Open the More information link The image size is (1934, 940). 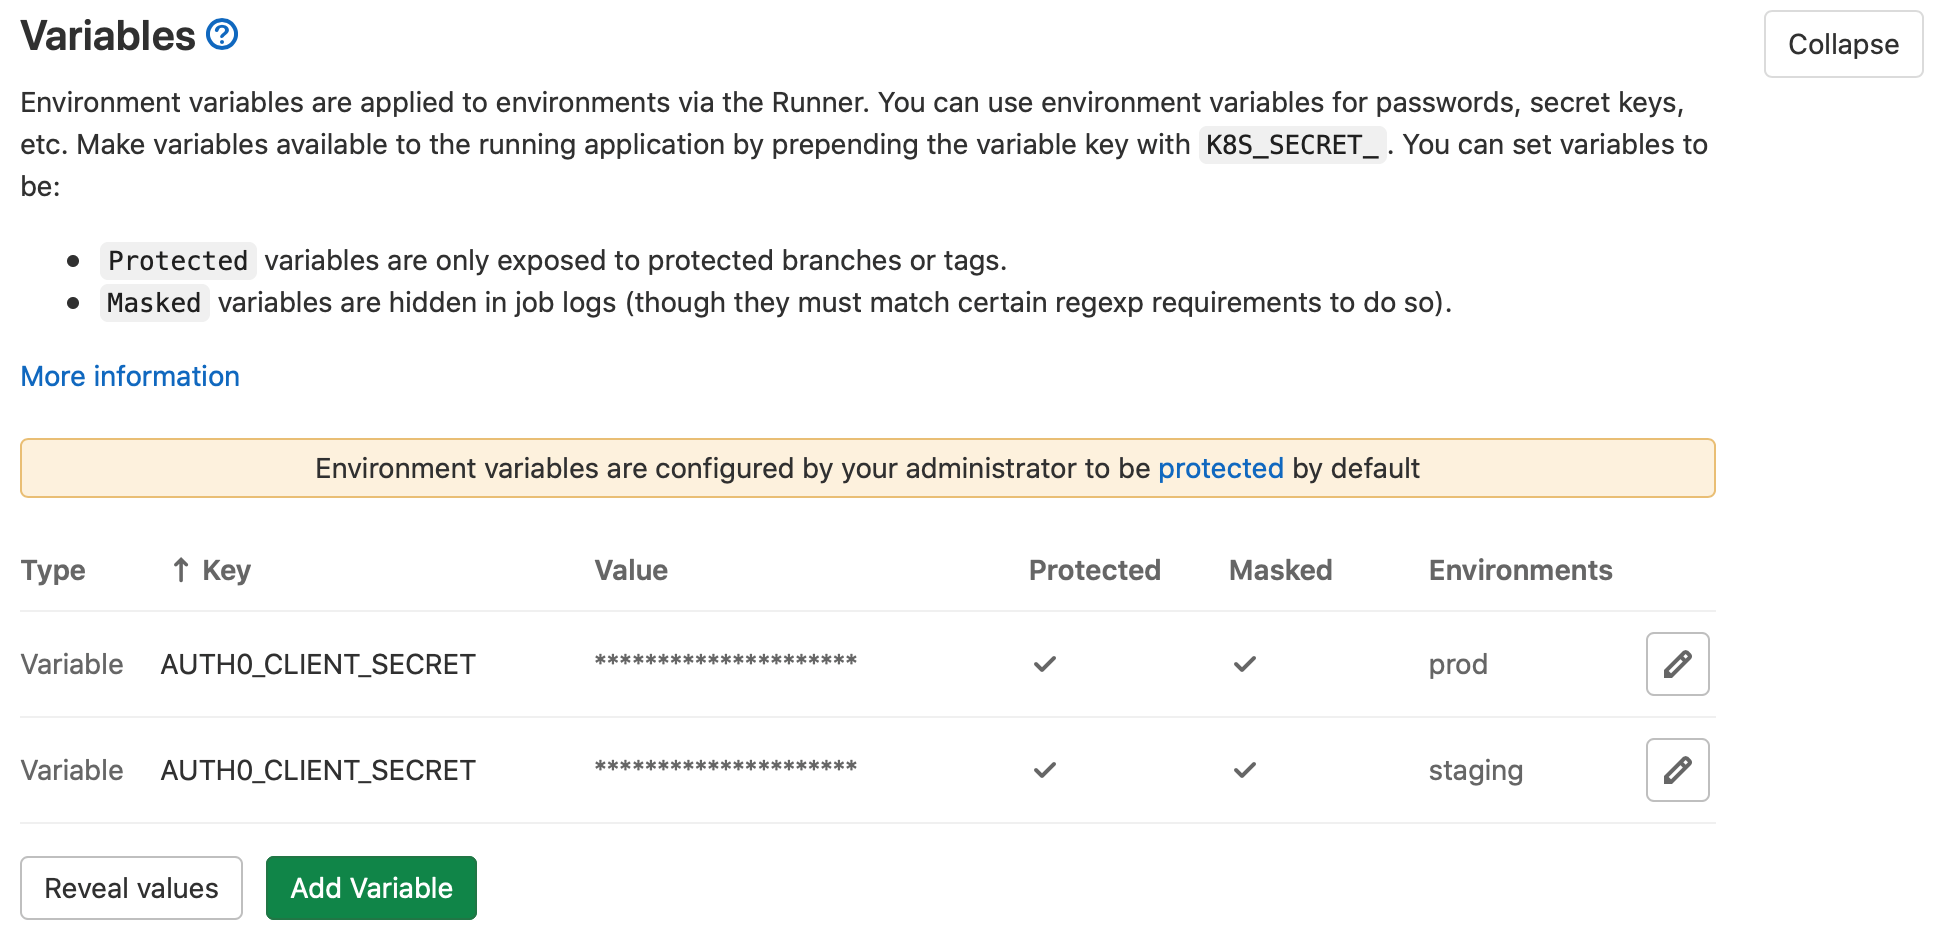tap(129, 376)
